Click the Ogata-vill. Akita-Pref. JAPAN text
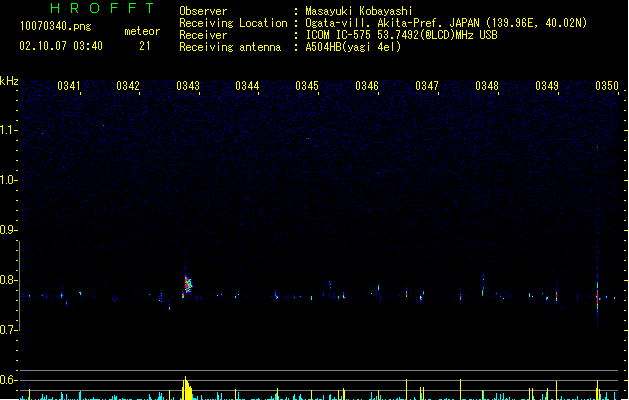Screen dimensions: 629x400 point(392,23)
